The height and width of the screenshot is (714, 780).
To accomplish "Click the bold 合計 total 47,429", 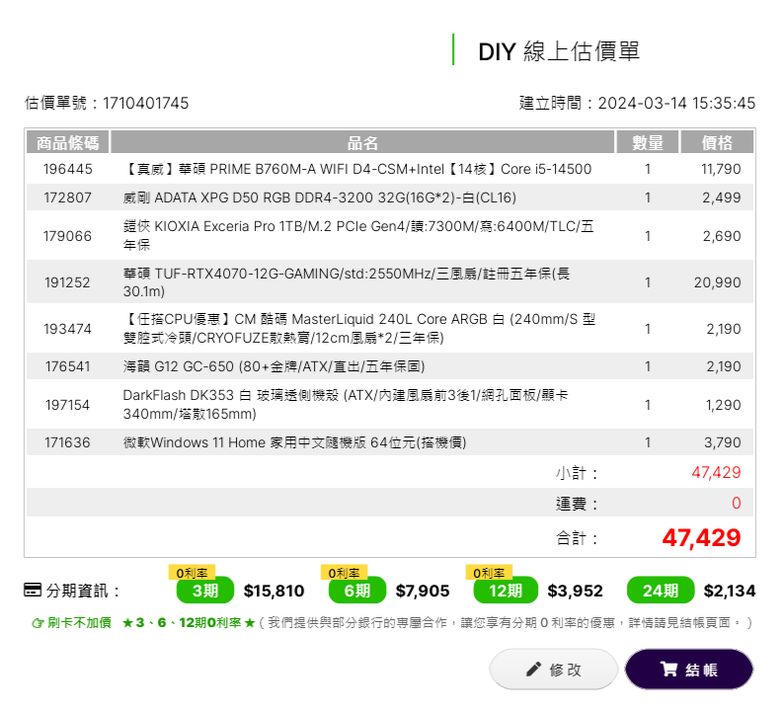I will [x=701, y=538].
